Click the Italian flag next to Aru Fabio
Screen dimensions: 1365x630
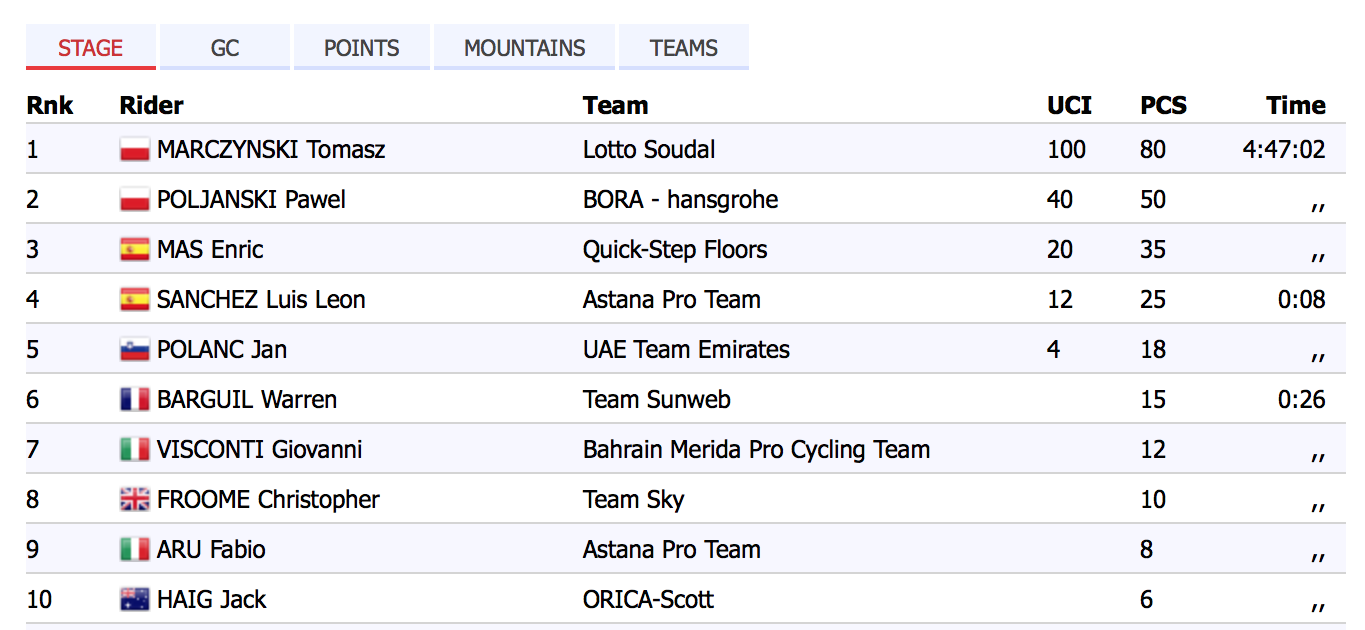[134, 550]
